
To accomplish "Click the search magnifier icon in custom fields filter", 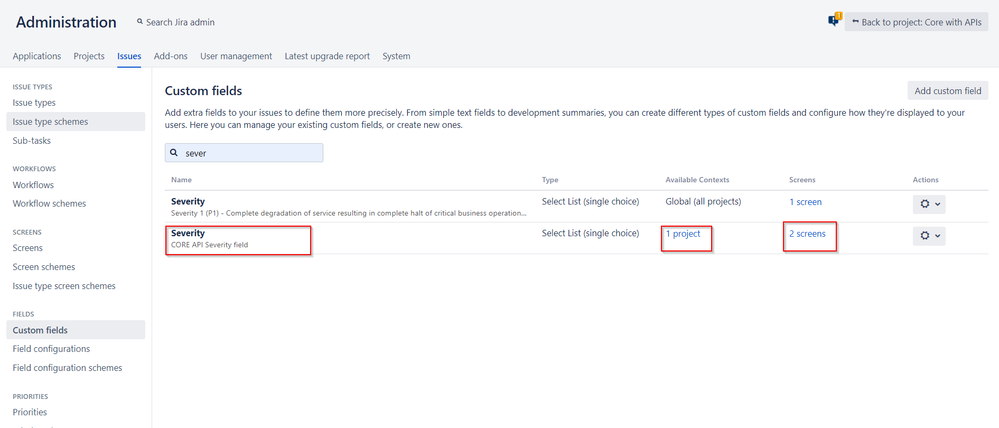I will click(174, 153).
